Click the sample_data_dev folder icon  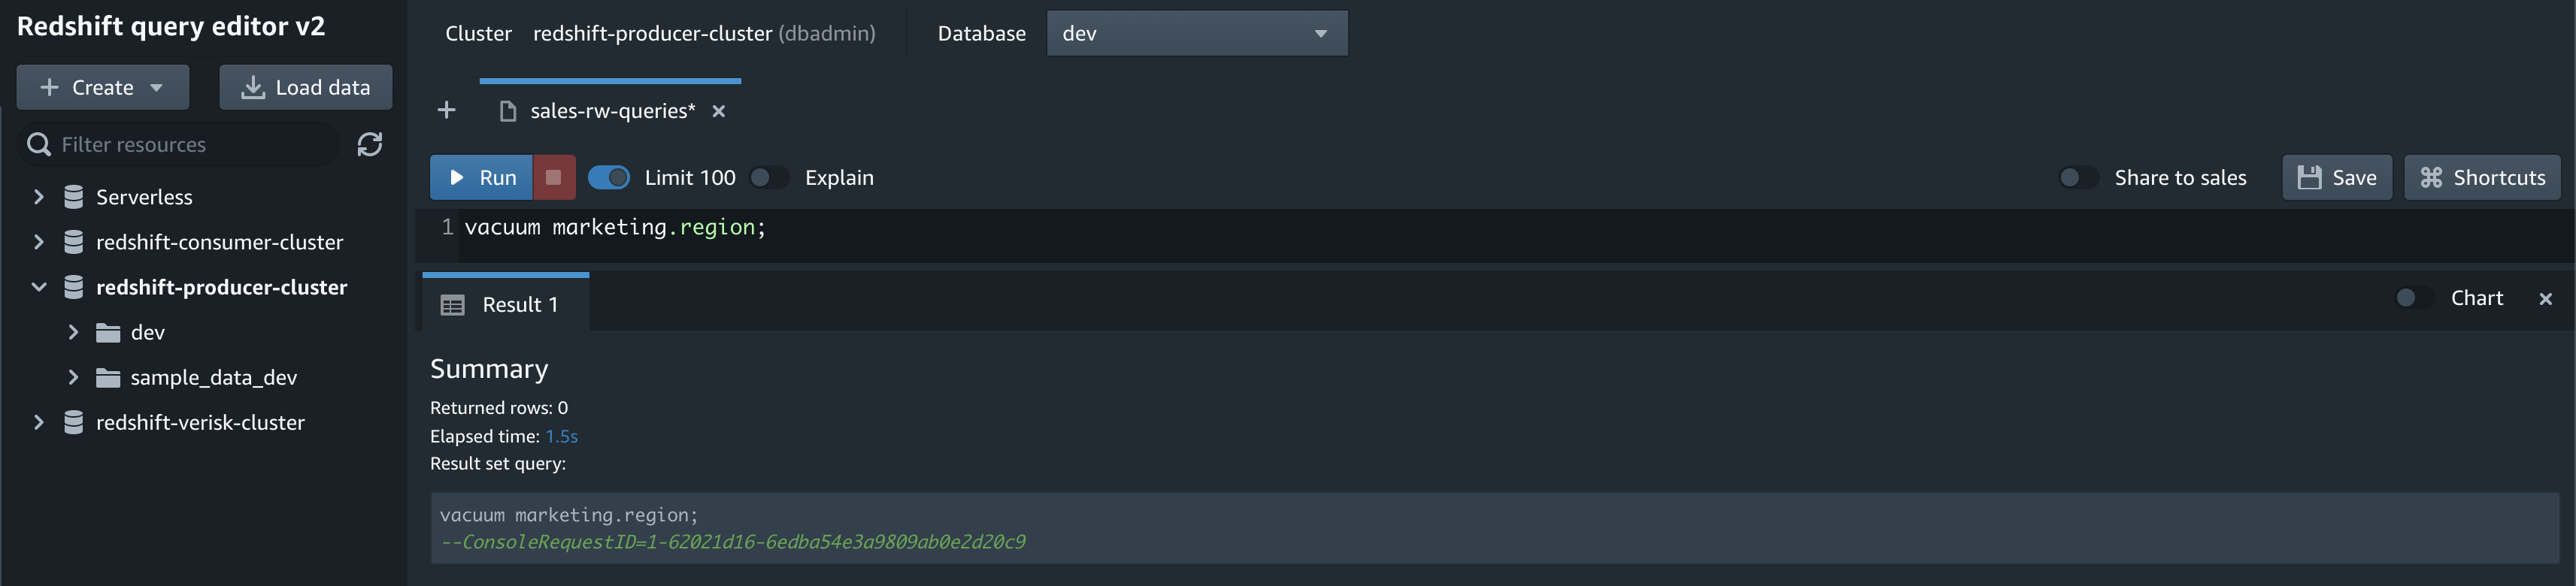(x=108, y=377)
